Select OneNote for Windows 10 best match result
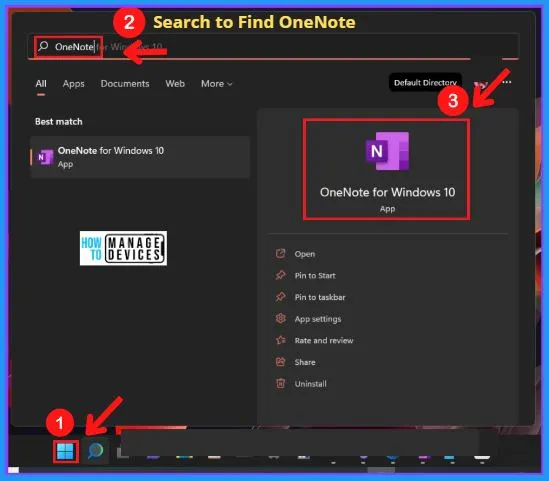The height and width of the screenshot is (481, 549). pyautogui.click(x=140, y=157)
